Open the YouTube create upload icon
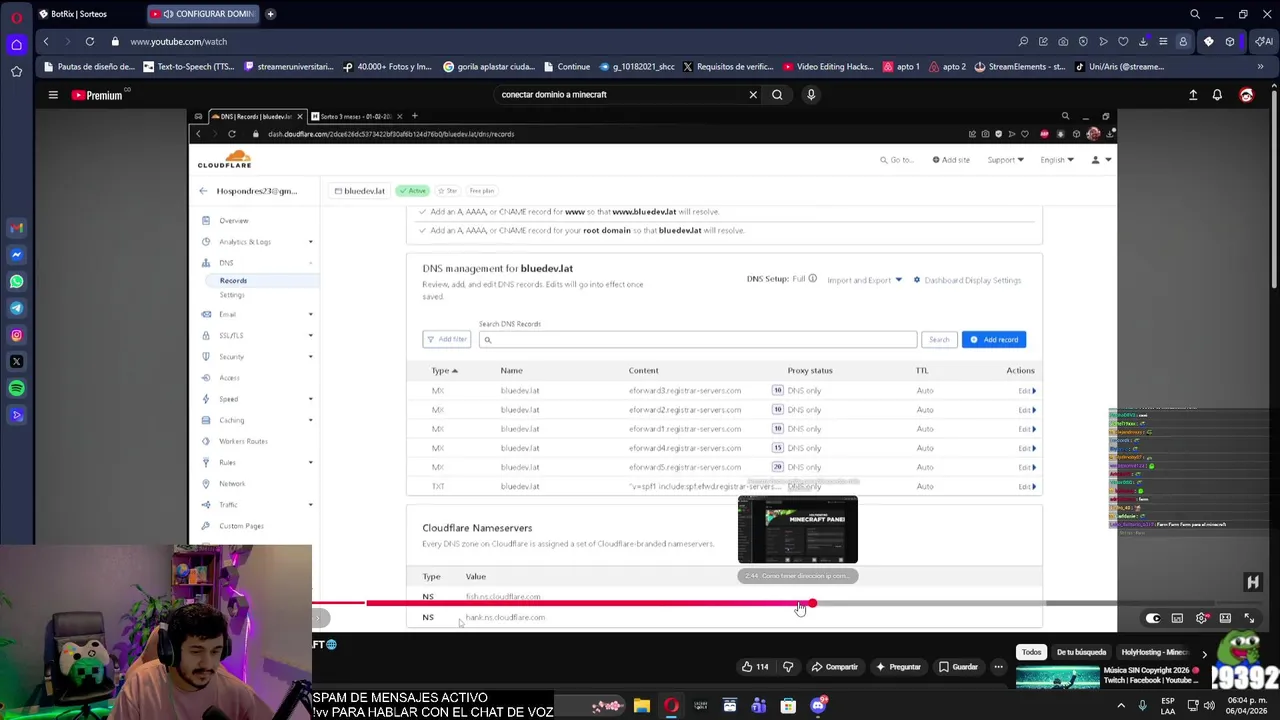This screenshot has width=1280, height=720. (x=1193, y=95)
